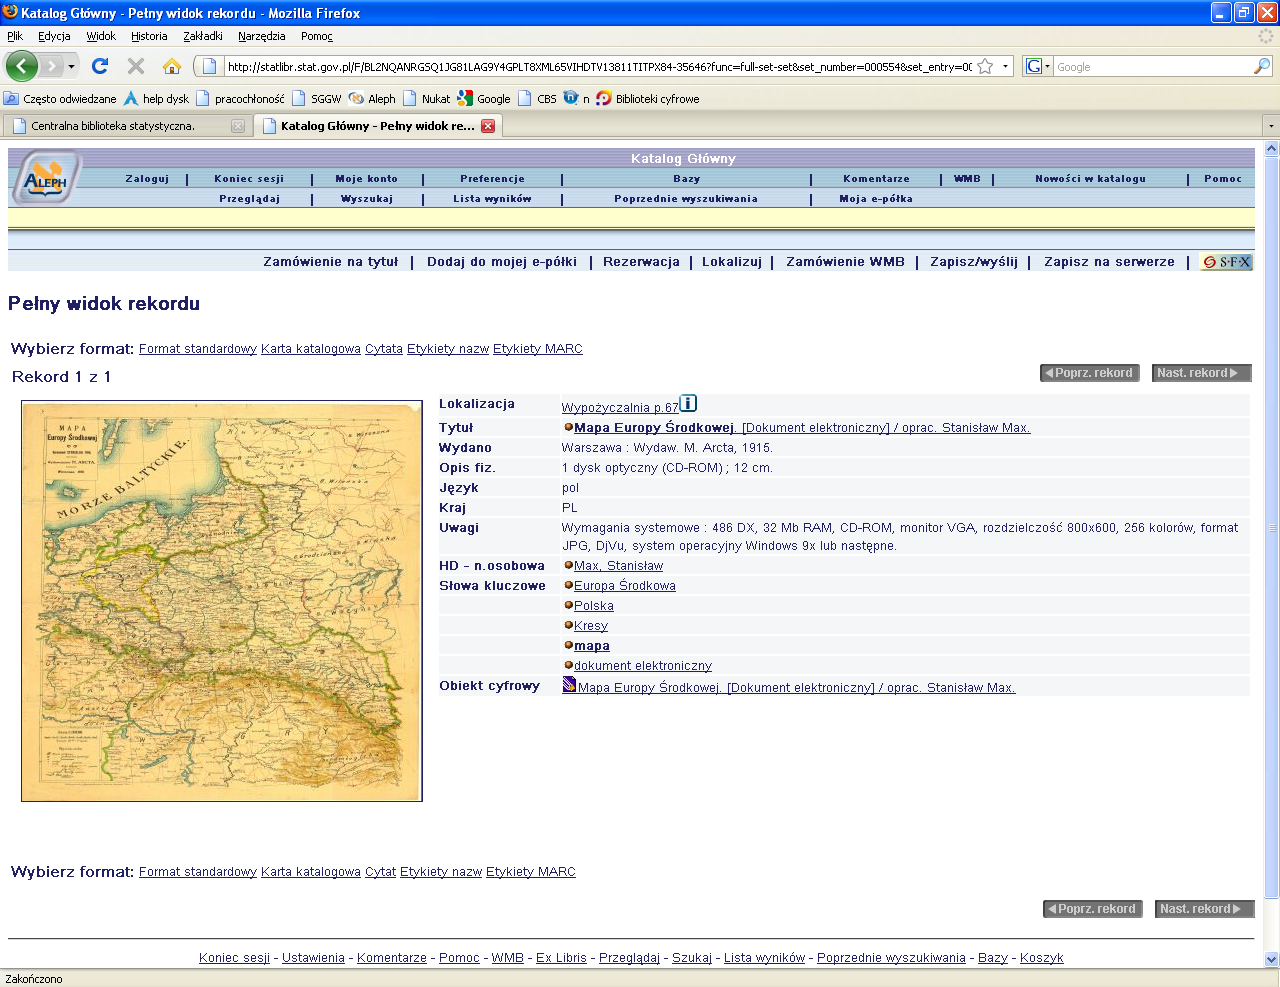Close the Centralna biblioteka statystyczna tab
The image size is (1280, 987).
pos(238,126)
